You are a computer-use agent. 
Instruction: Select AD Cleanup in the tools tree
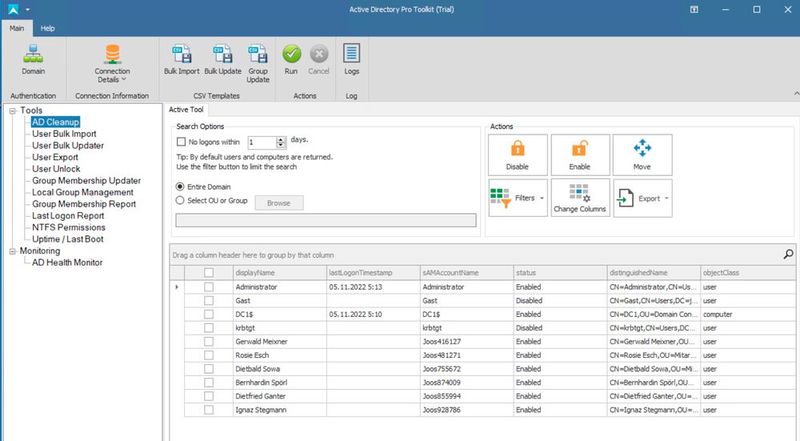click(56, 122)
